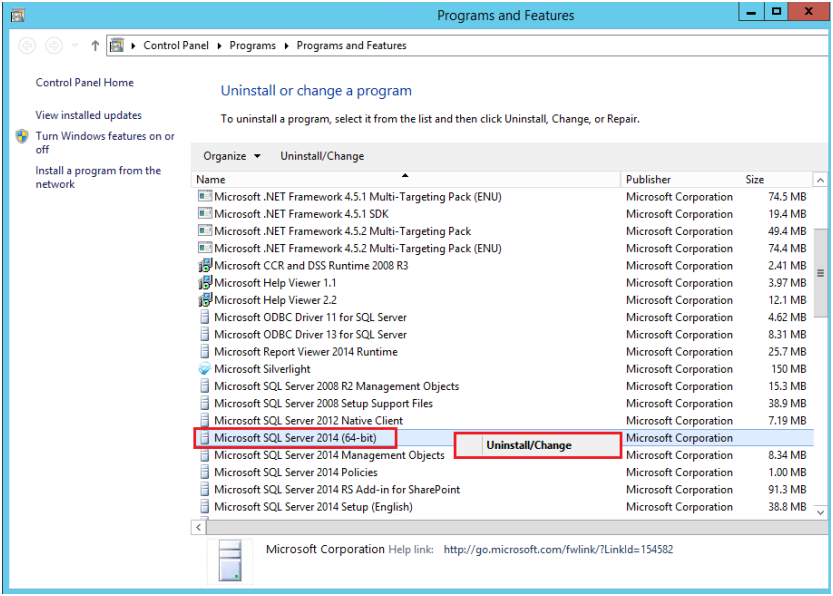Click the Microsoft Silverlight icon
The image size is (833, 596).
[x=205, y=369]
